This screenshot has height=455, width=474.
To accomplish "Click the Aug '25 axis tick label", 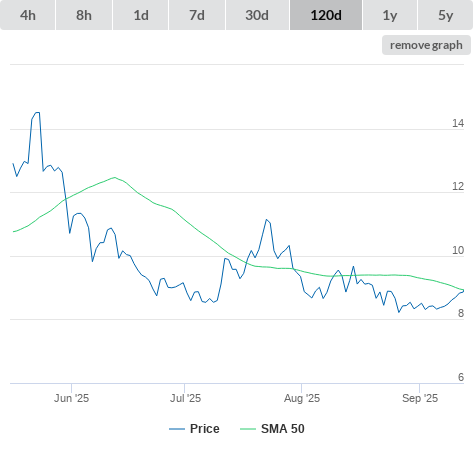I will (302, 398).
